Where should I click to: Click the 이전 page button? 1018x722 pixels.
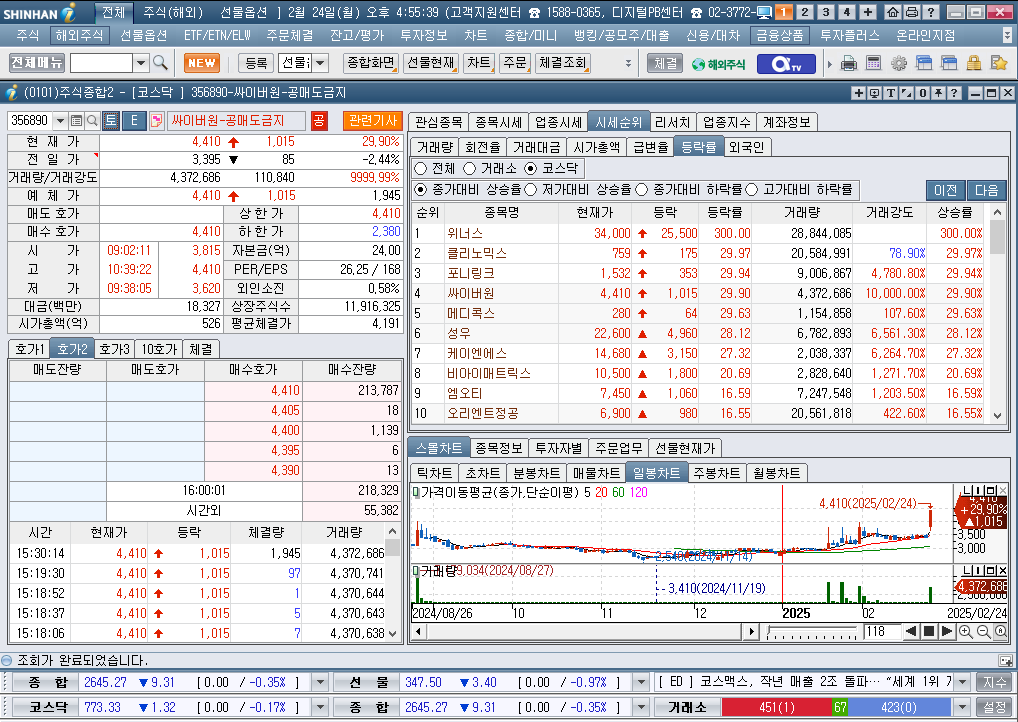point(945,190)
